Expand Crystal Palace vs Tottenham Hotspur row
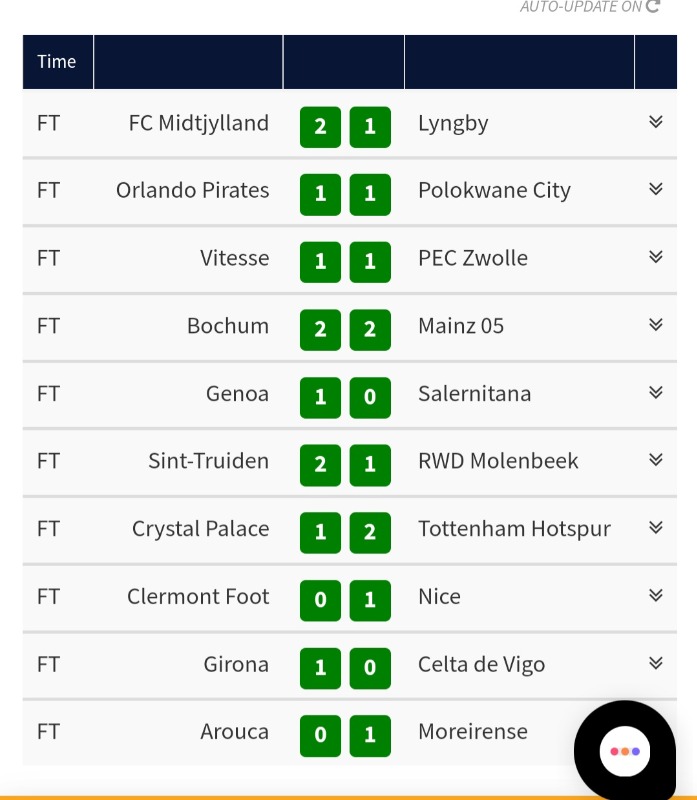The height and width of the screenshot is (800, 697). coord(655,528)
